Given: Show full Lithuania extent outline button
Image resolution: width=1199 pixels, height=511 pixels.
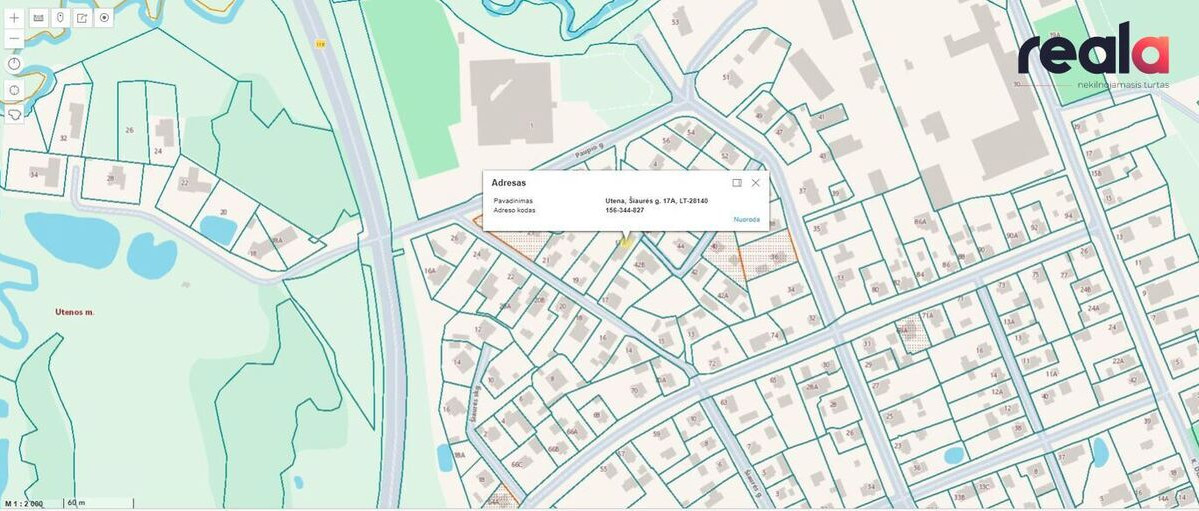Looking at the screenshot, I should coord(15,114).
